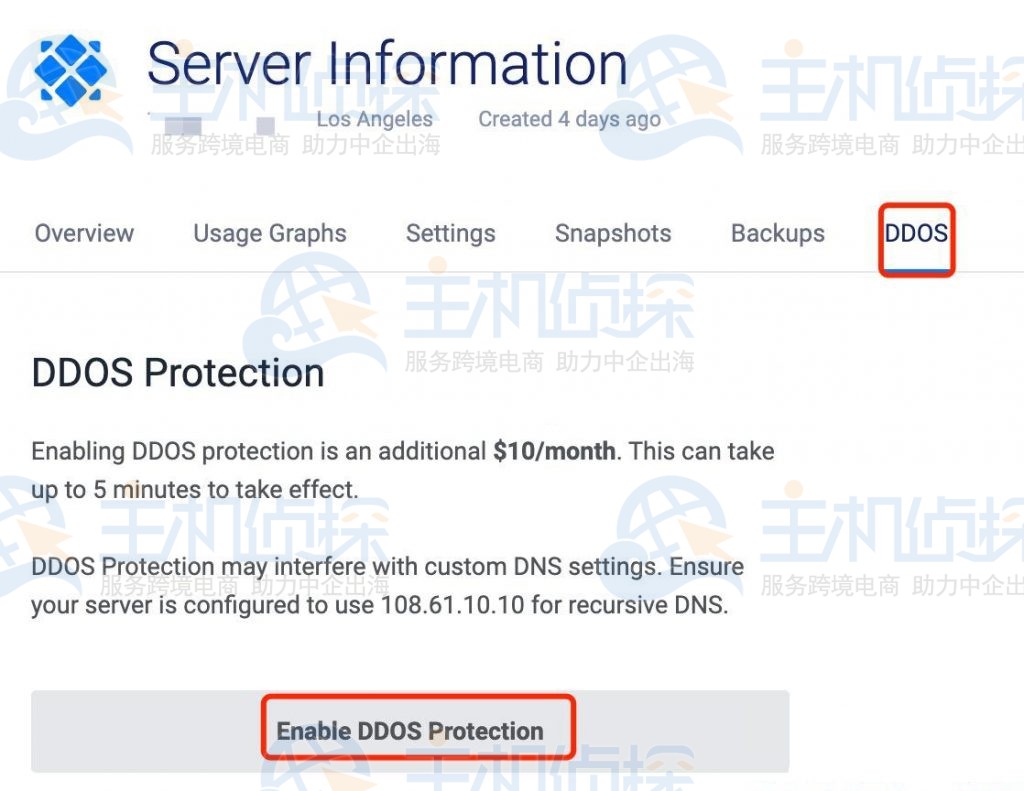Click the Server Information page title

point(387,64)
